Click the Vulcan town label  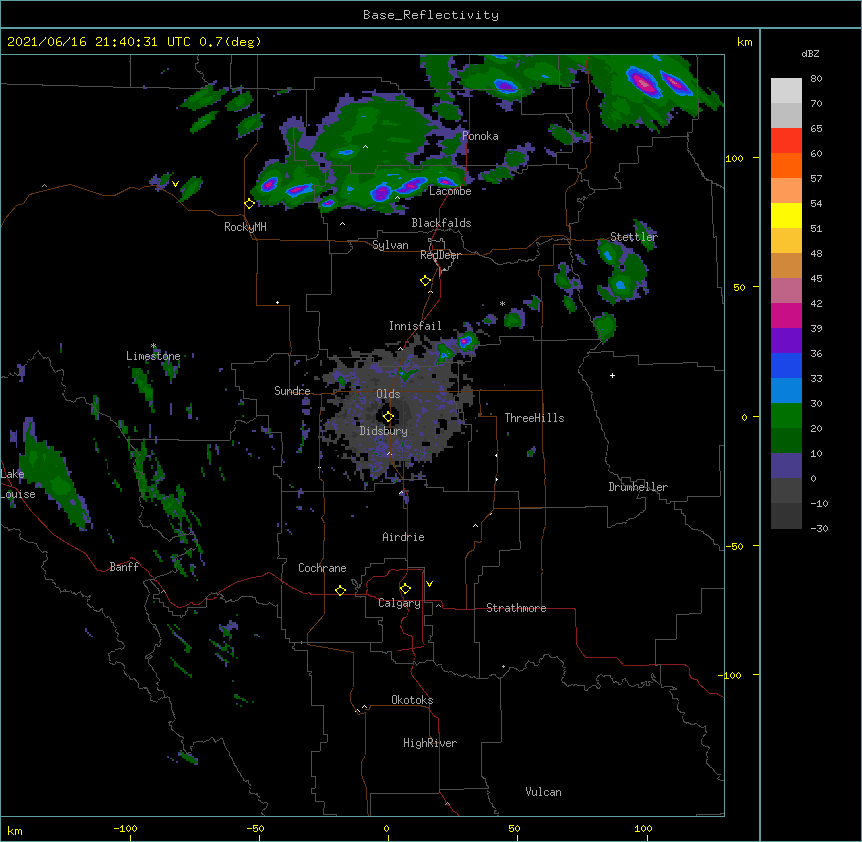point(543,792)
